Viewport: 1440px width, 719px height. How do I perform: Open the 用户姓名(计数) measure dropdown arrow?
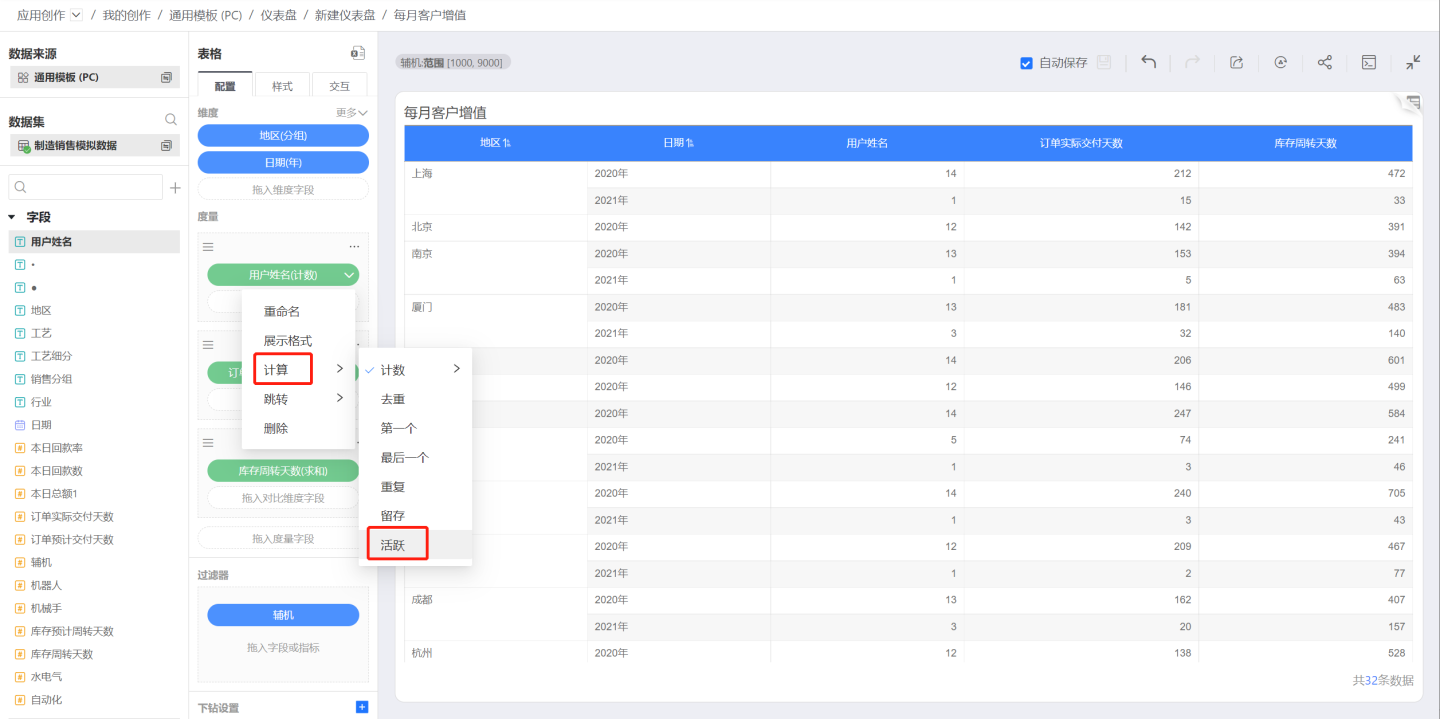click(349, 275)
